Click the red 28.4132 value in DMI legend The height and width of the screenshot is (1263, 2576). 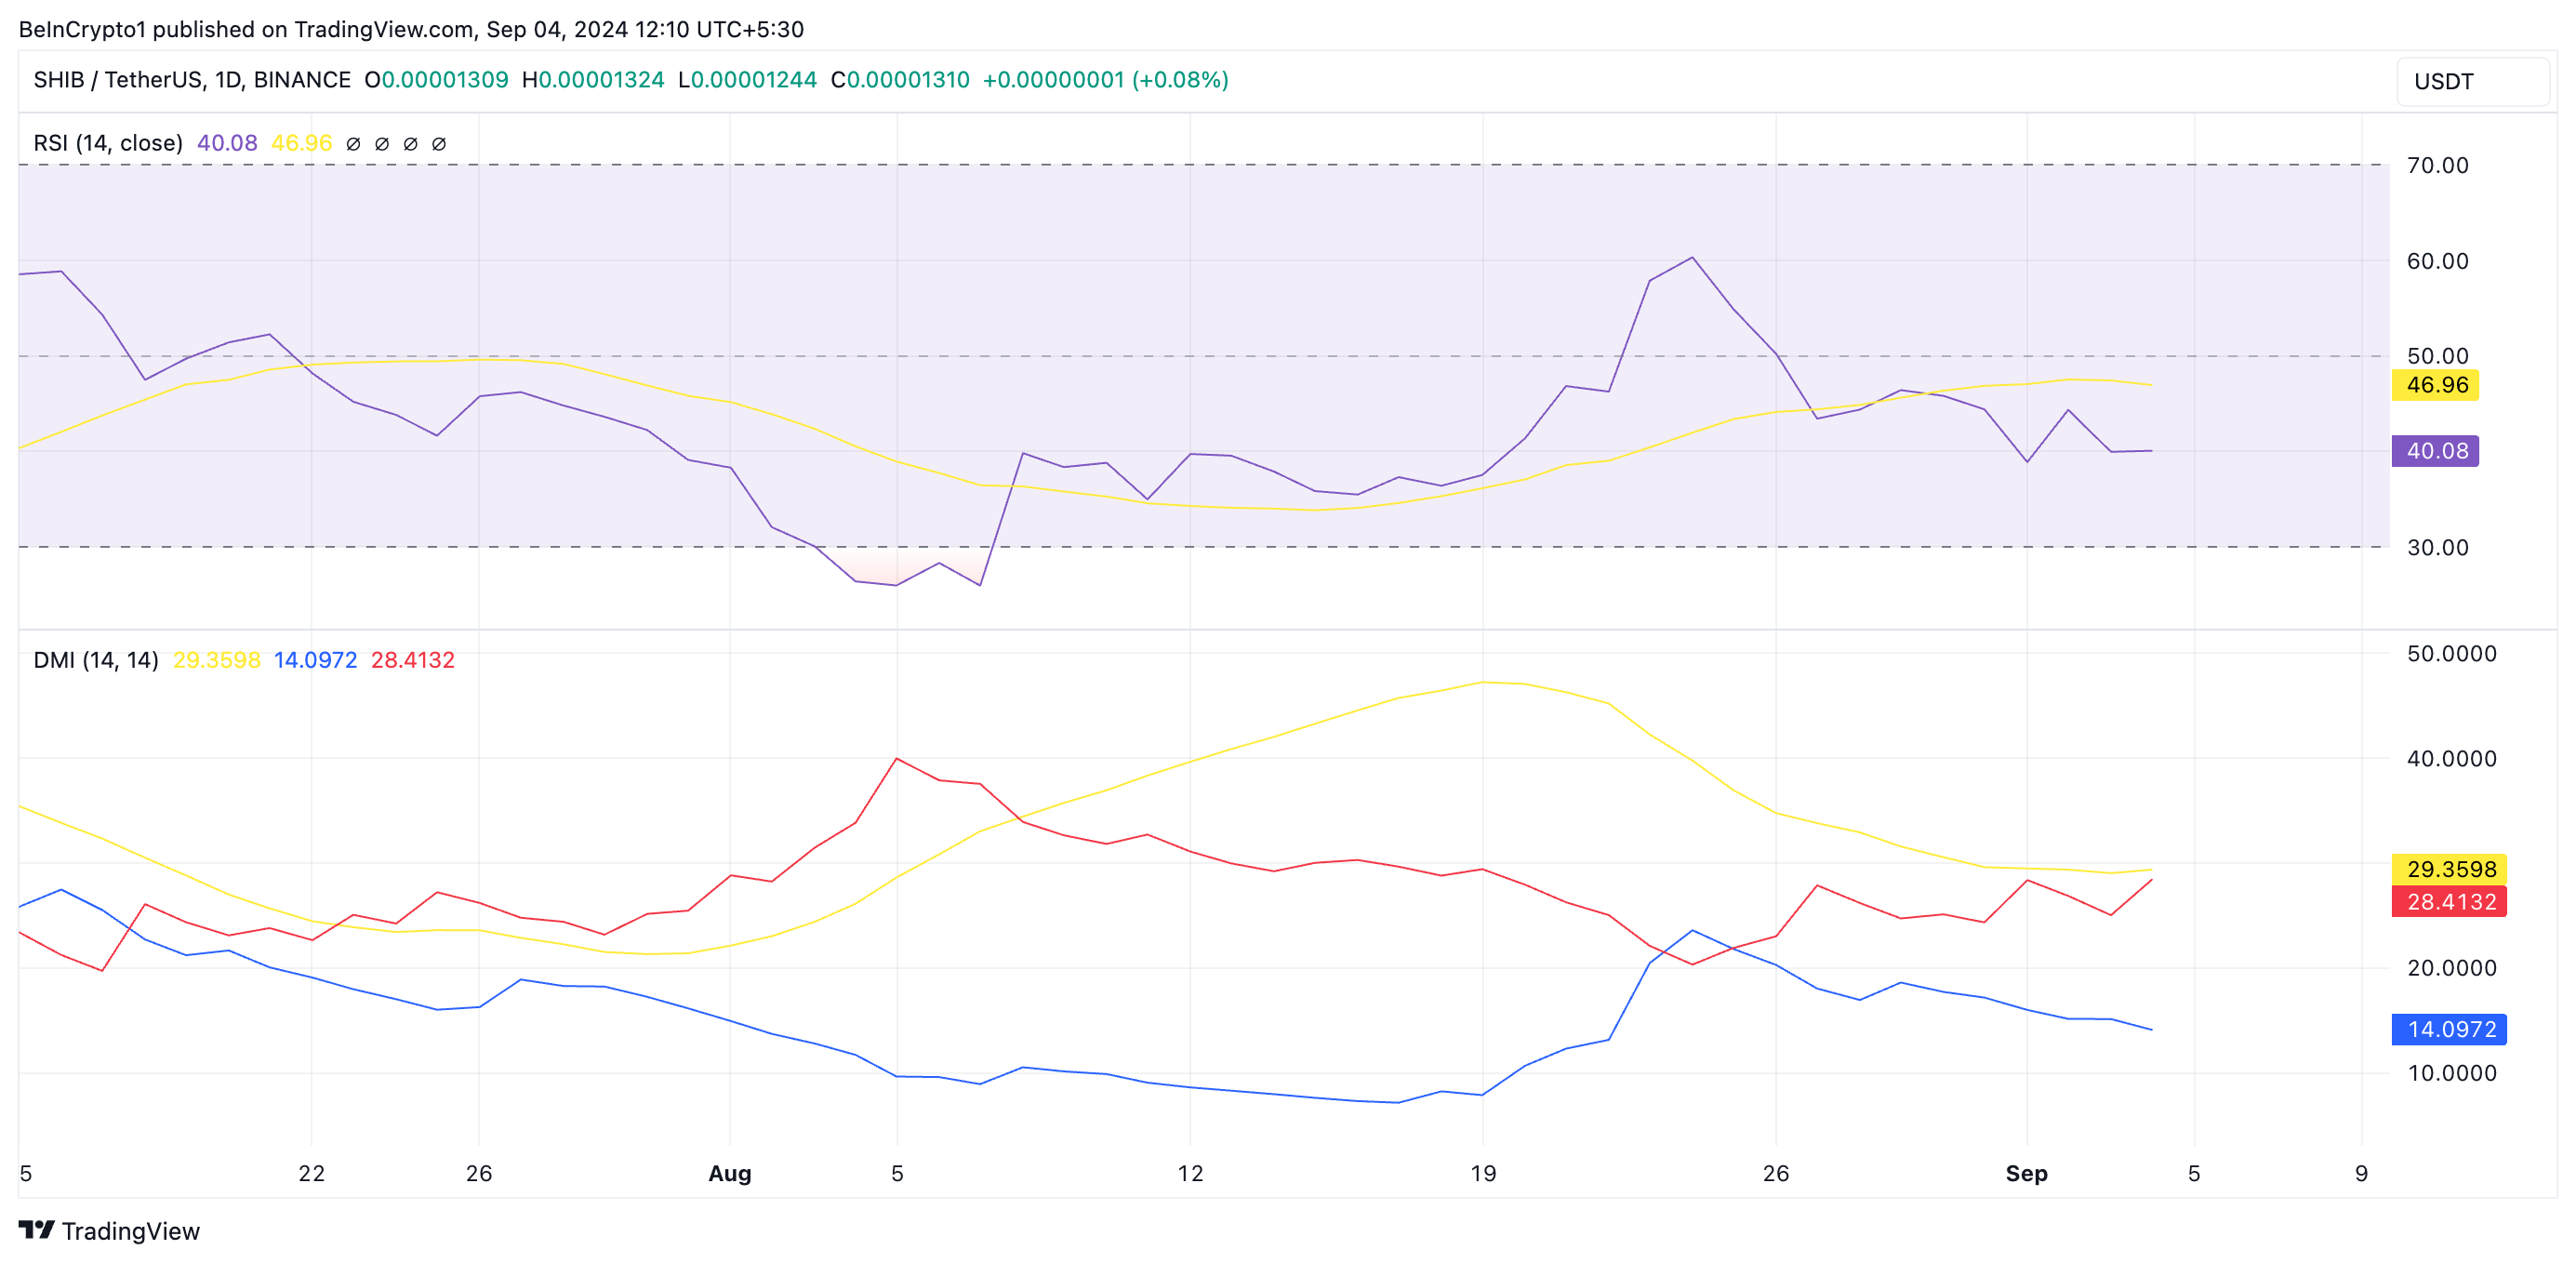(412, 660)
